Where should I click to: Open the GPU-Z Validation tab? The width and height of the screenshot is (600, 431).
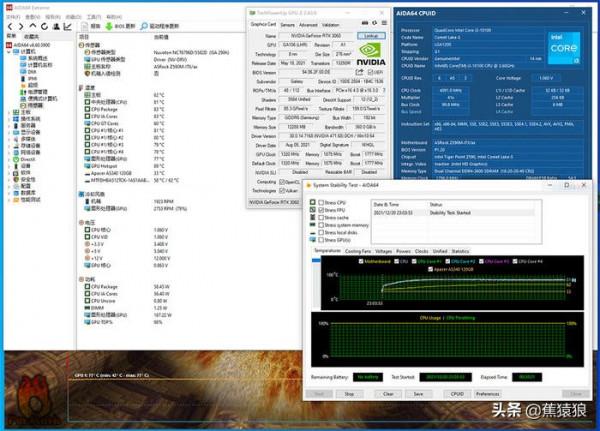[330, 25]
